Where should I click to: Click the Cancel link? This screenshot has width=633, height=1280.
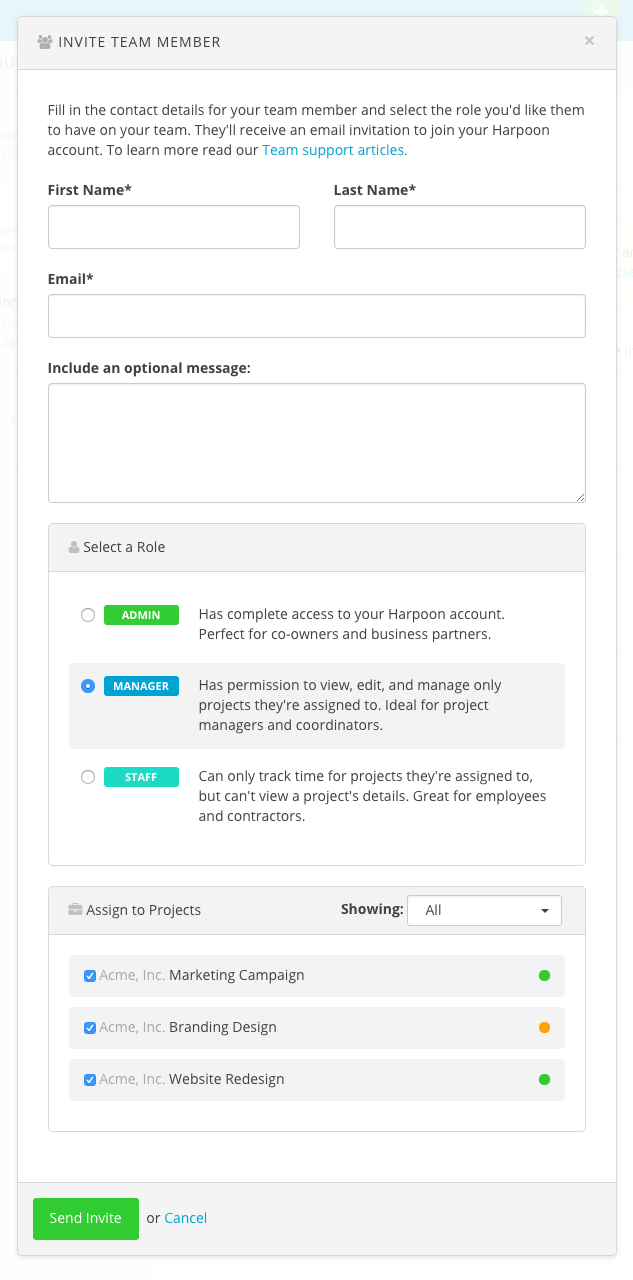[x=186, y=1218]
